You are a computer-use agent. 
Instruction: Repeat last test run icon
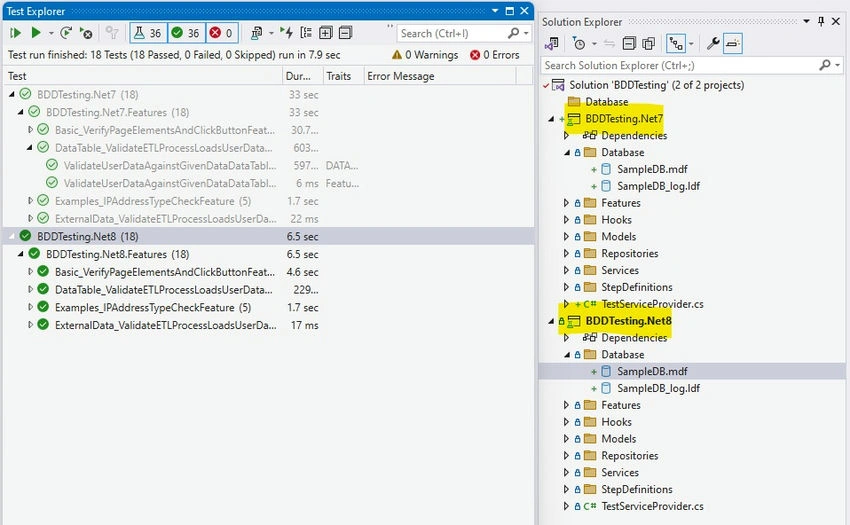tap(66, 33)
